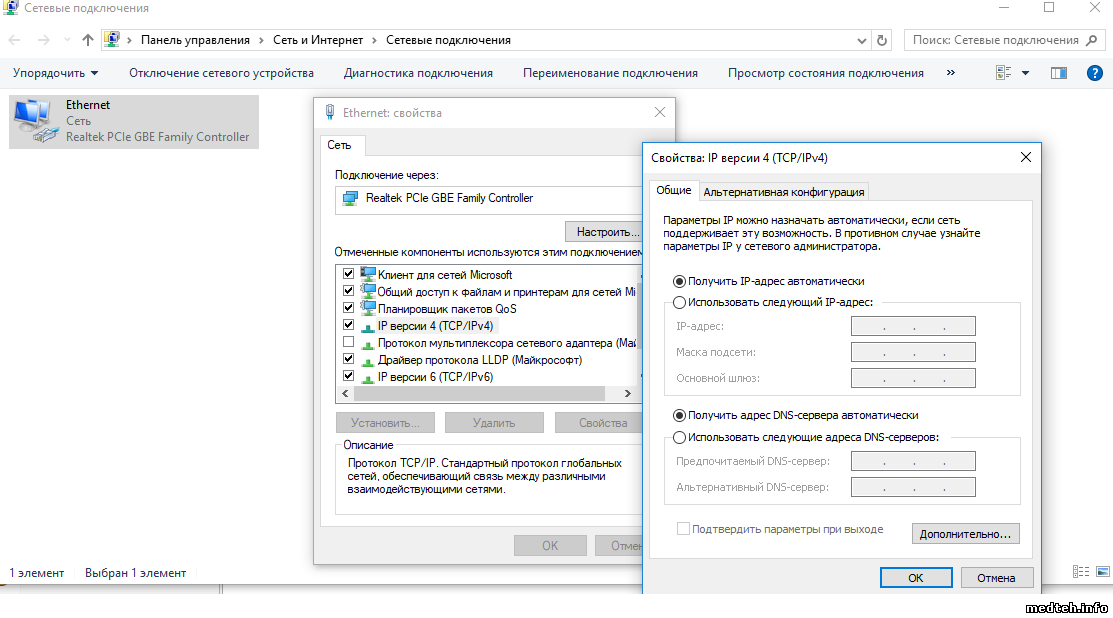Select 'Использовать следующие адреса DNS-серверов' option

[680, 437]
